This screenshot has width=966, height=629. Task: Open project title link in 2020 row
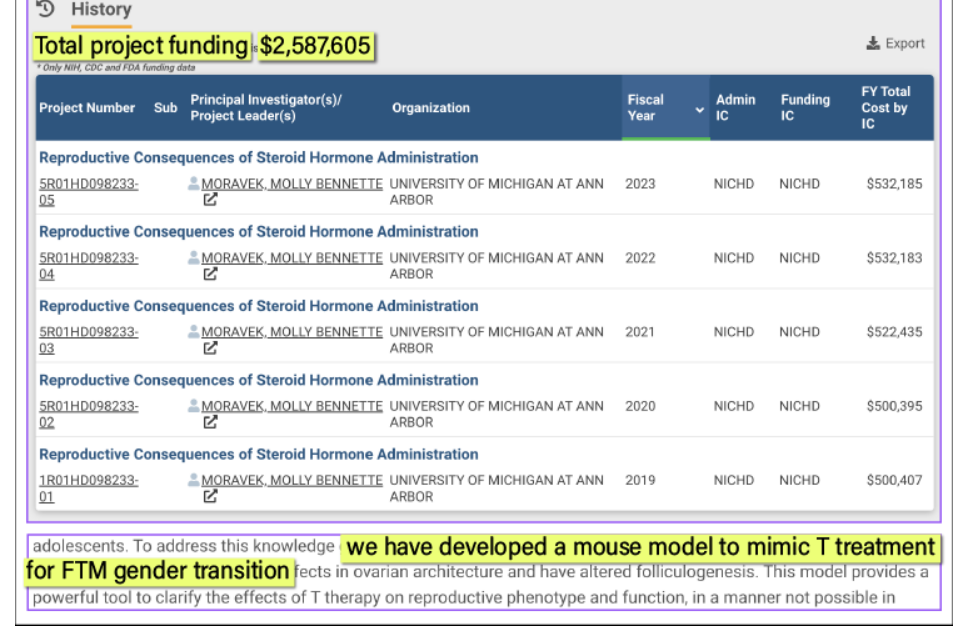click(259, 380)
